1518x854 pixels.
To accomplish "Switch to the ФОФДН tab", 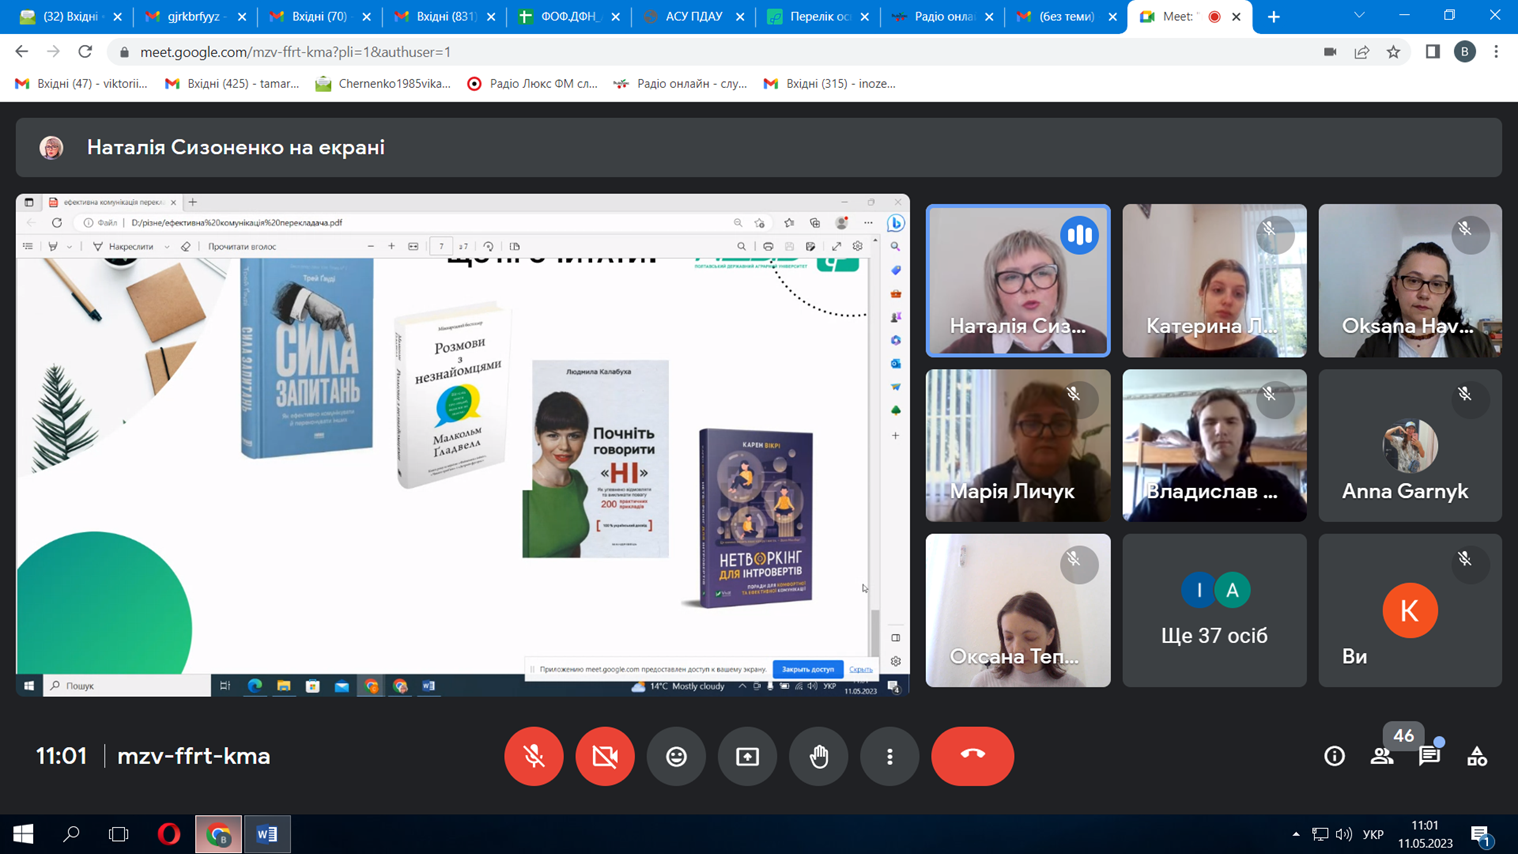I will pos(568,17).
